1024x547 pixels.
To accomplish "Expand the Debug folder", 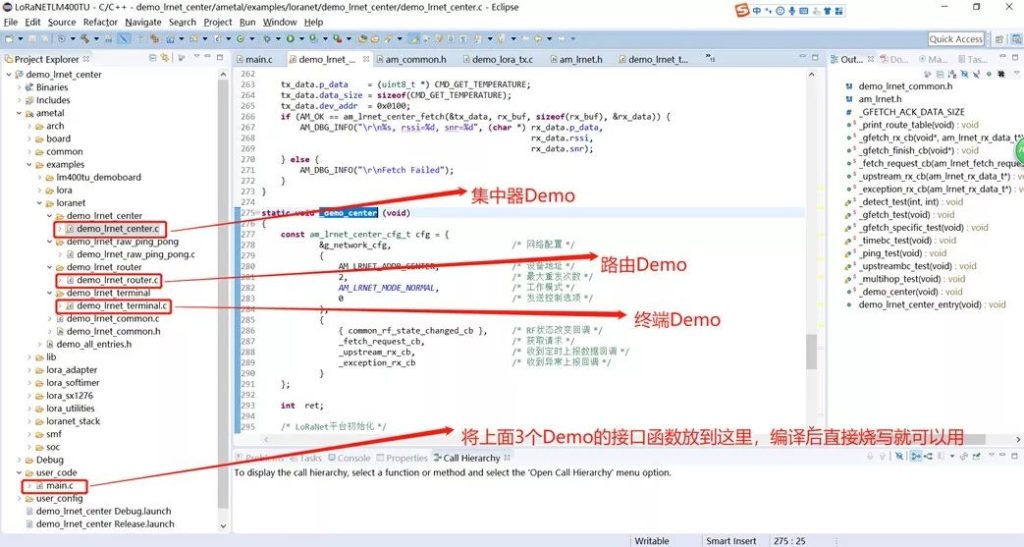I will (x=19, y=460).
